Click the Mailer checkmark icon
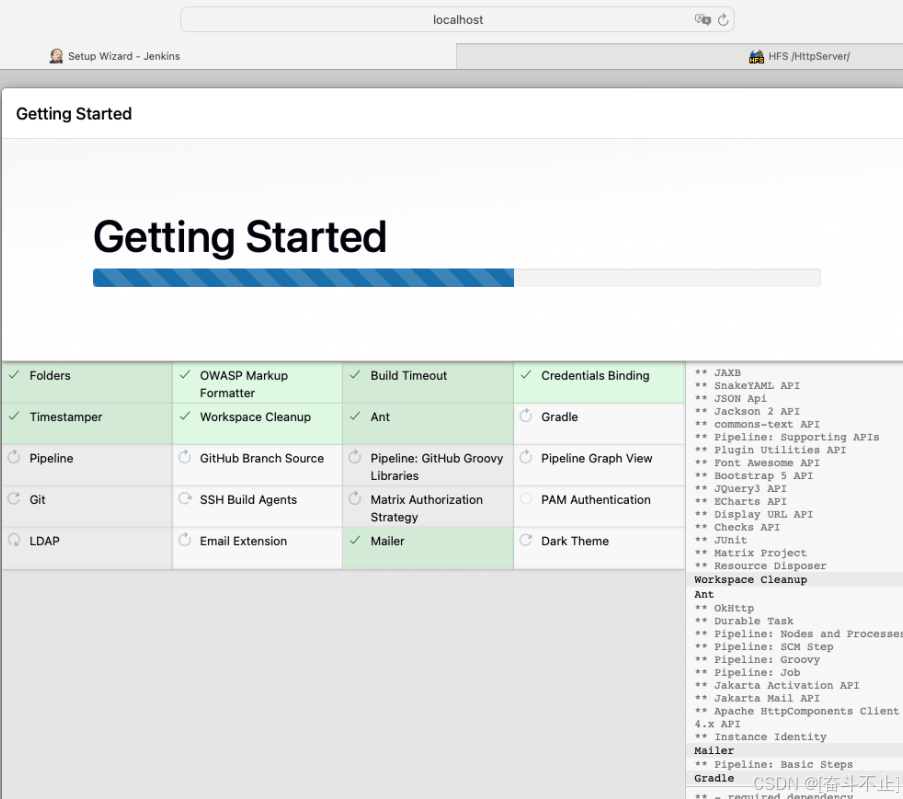The height and width of the screenshot is (799, 903). [355, 540]
